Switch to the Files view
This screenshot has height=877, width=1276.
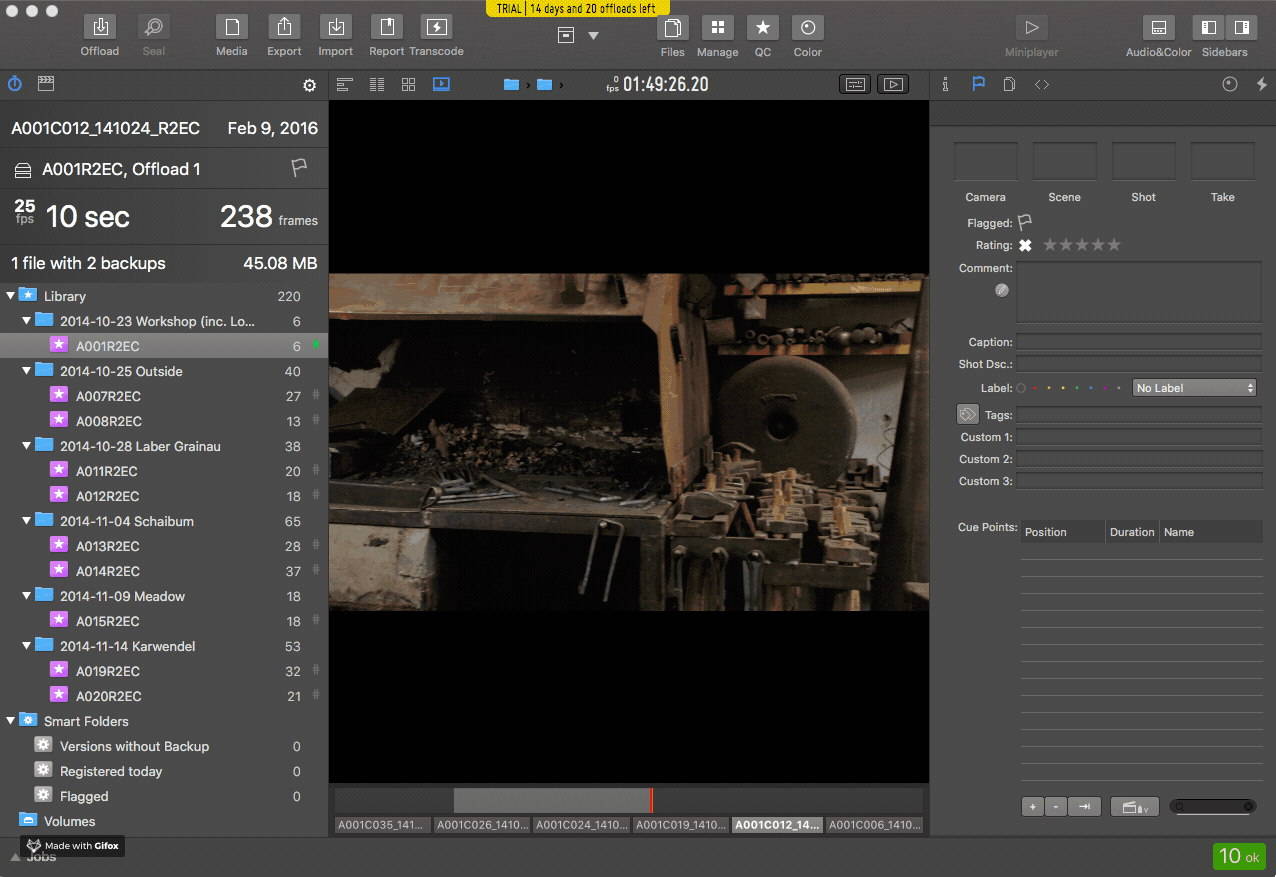673,28
